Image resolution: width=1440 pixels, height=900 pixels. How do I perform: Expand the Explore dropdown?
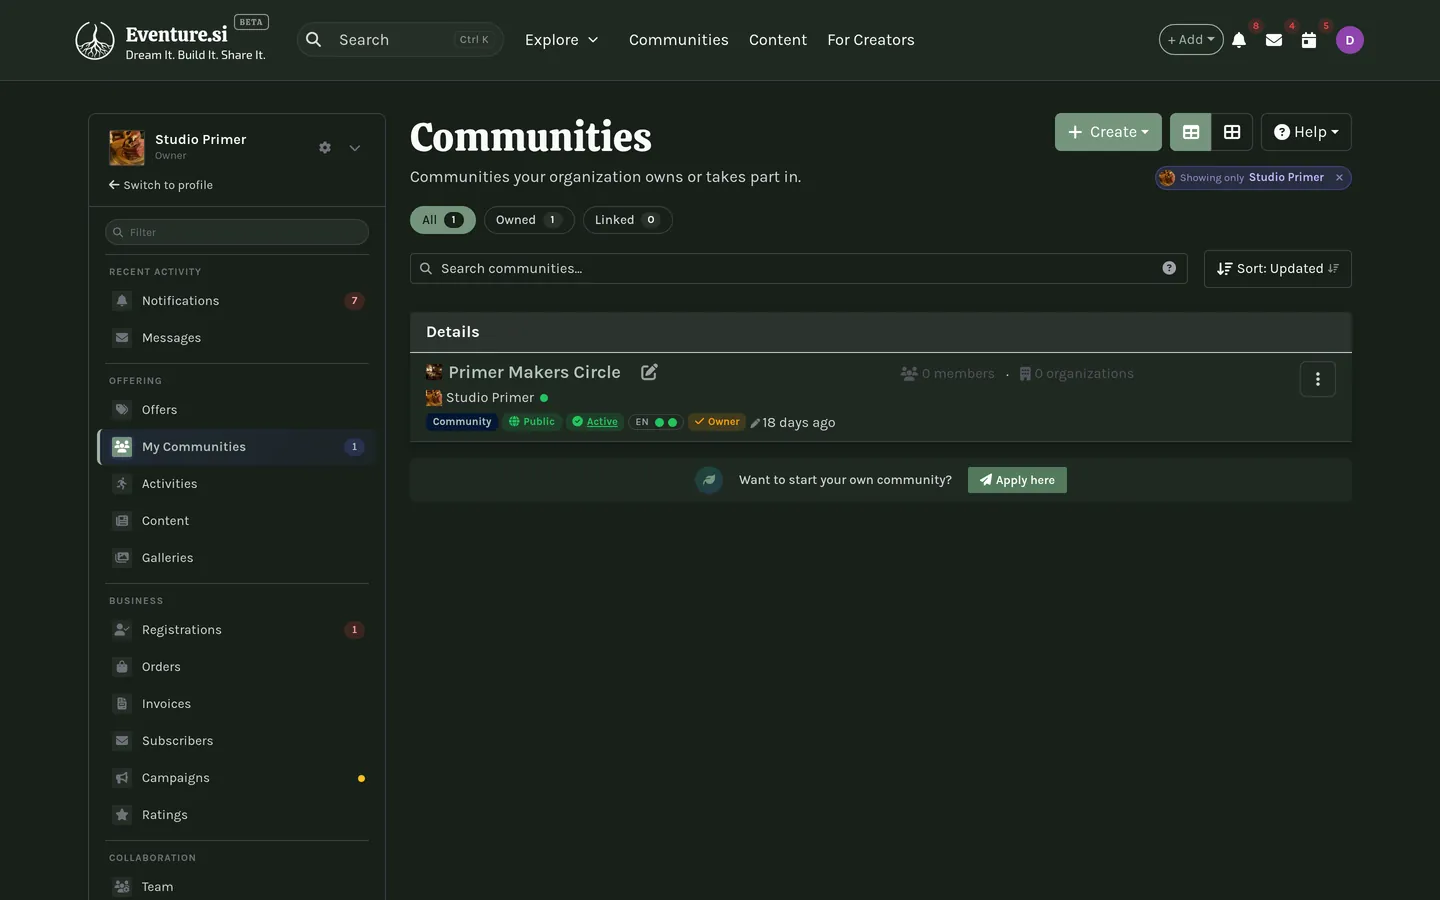[x=562, y=40]
